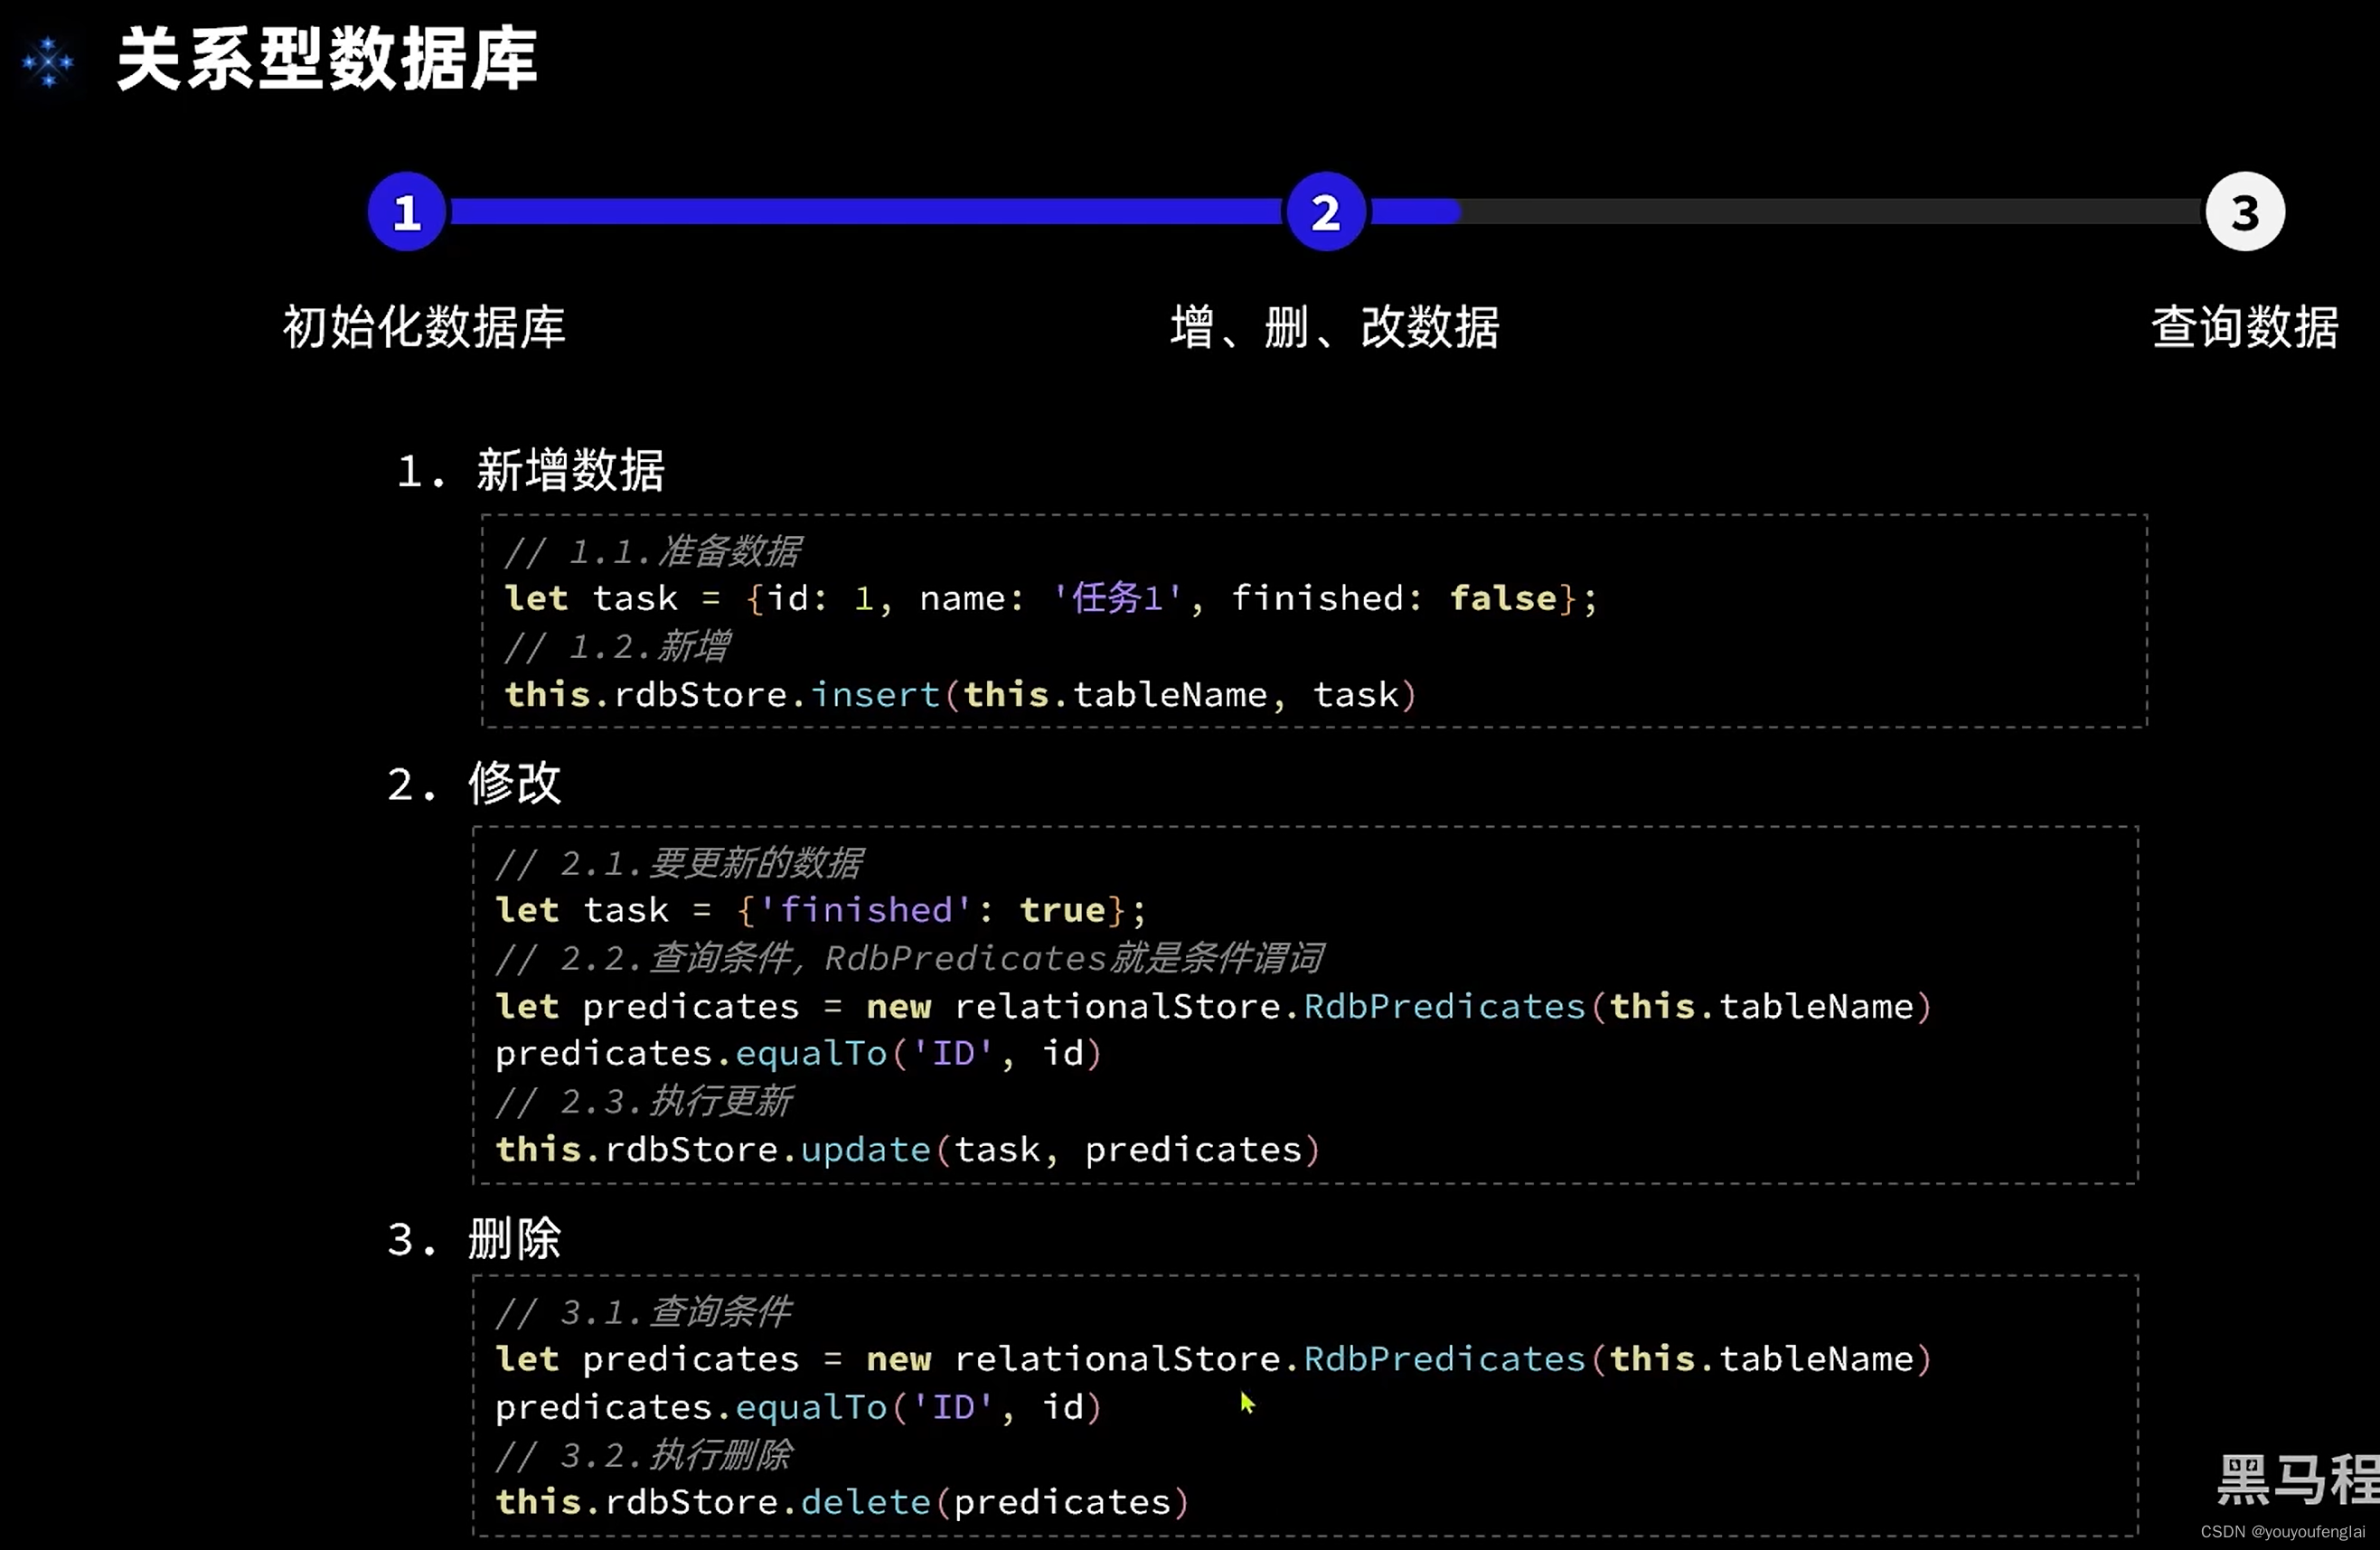Screen dimensions: 2380x1550
Task: Click the heading 修改
Action: 514,783
